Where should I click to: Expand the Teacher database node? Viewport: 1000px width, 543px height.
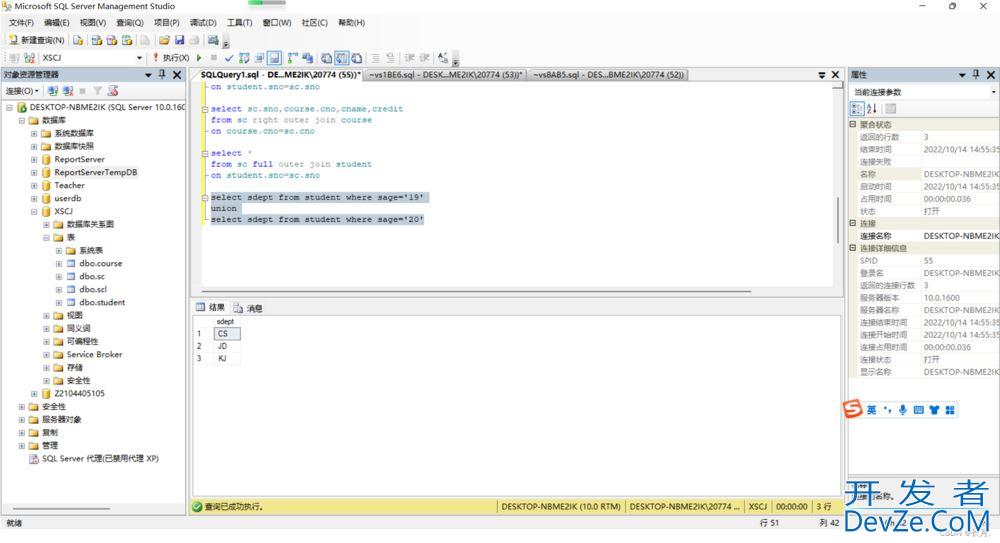(34, 186)
